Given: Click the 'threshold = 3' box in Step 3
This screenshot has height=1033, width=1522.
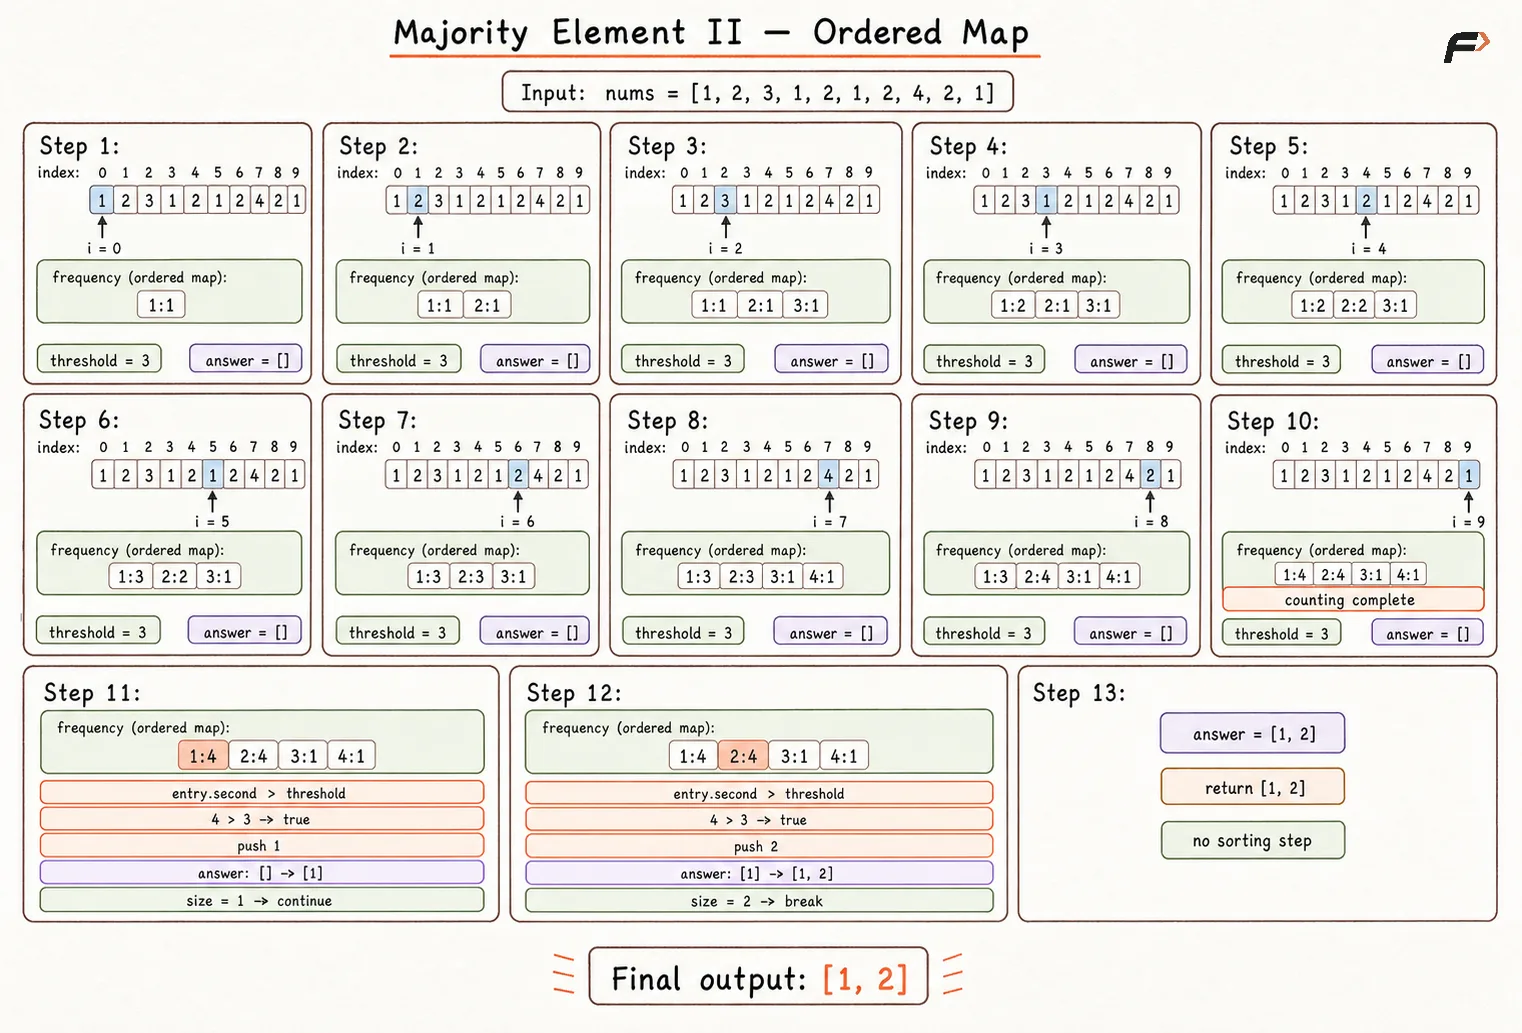Looking at the screenshot, I should 683,360.
